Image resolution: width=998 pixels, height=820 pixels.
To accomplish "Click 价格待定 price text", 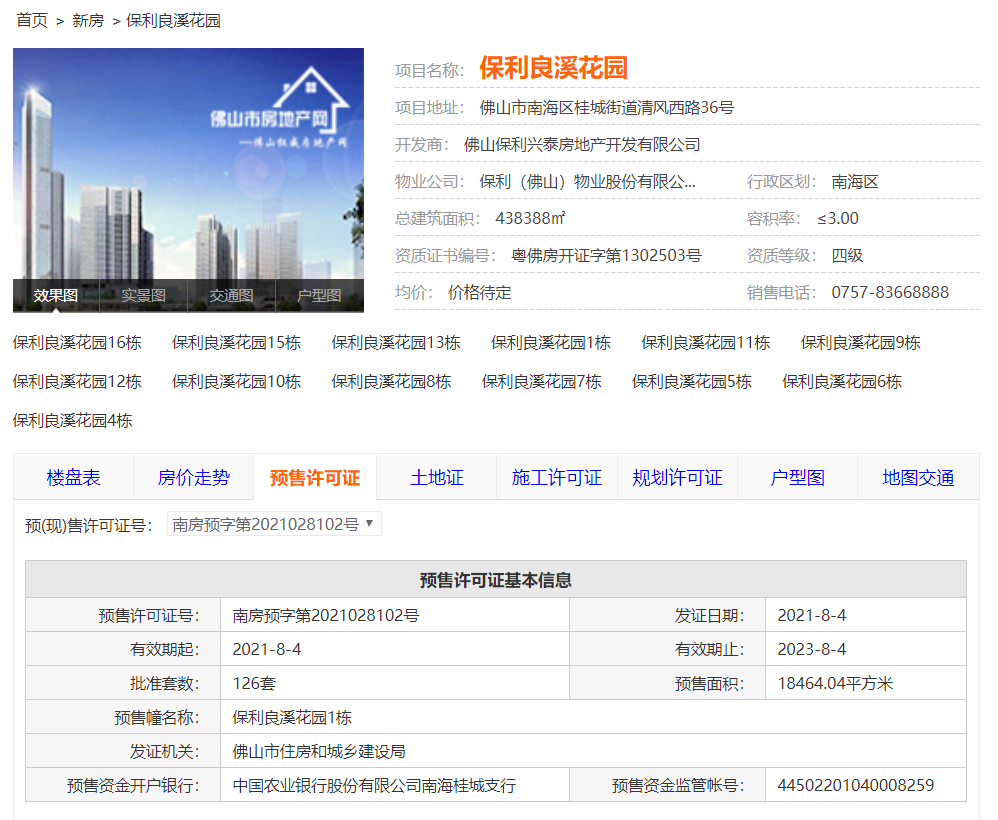I will point(480,293).
